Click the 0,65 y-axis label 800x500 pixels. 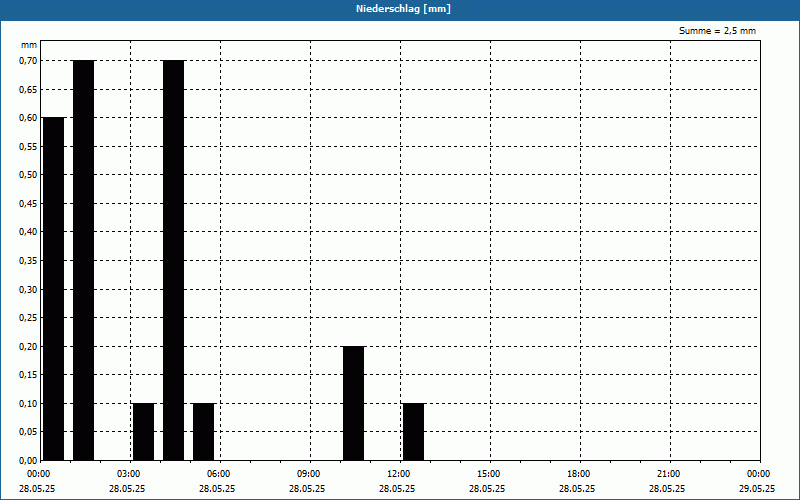[28, 89]
